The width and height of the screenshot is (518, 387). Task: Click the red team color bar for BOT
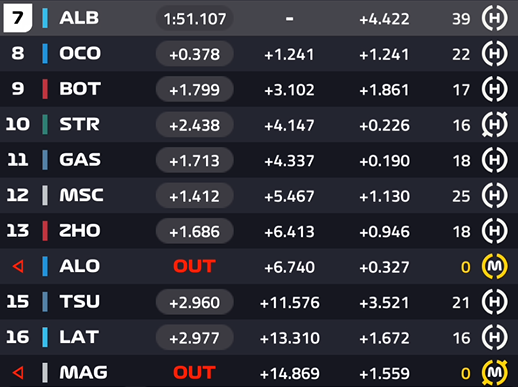click(x=45, y=89)
